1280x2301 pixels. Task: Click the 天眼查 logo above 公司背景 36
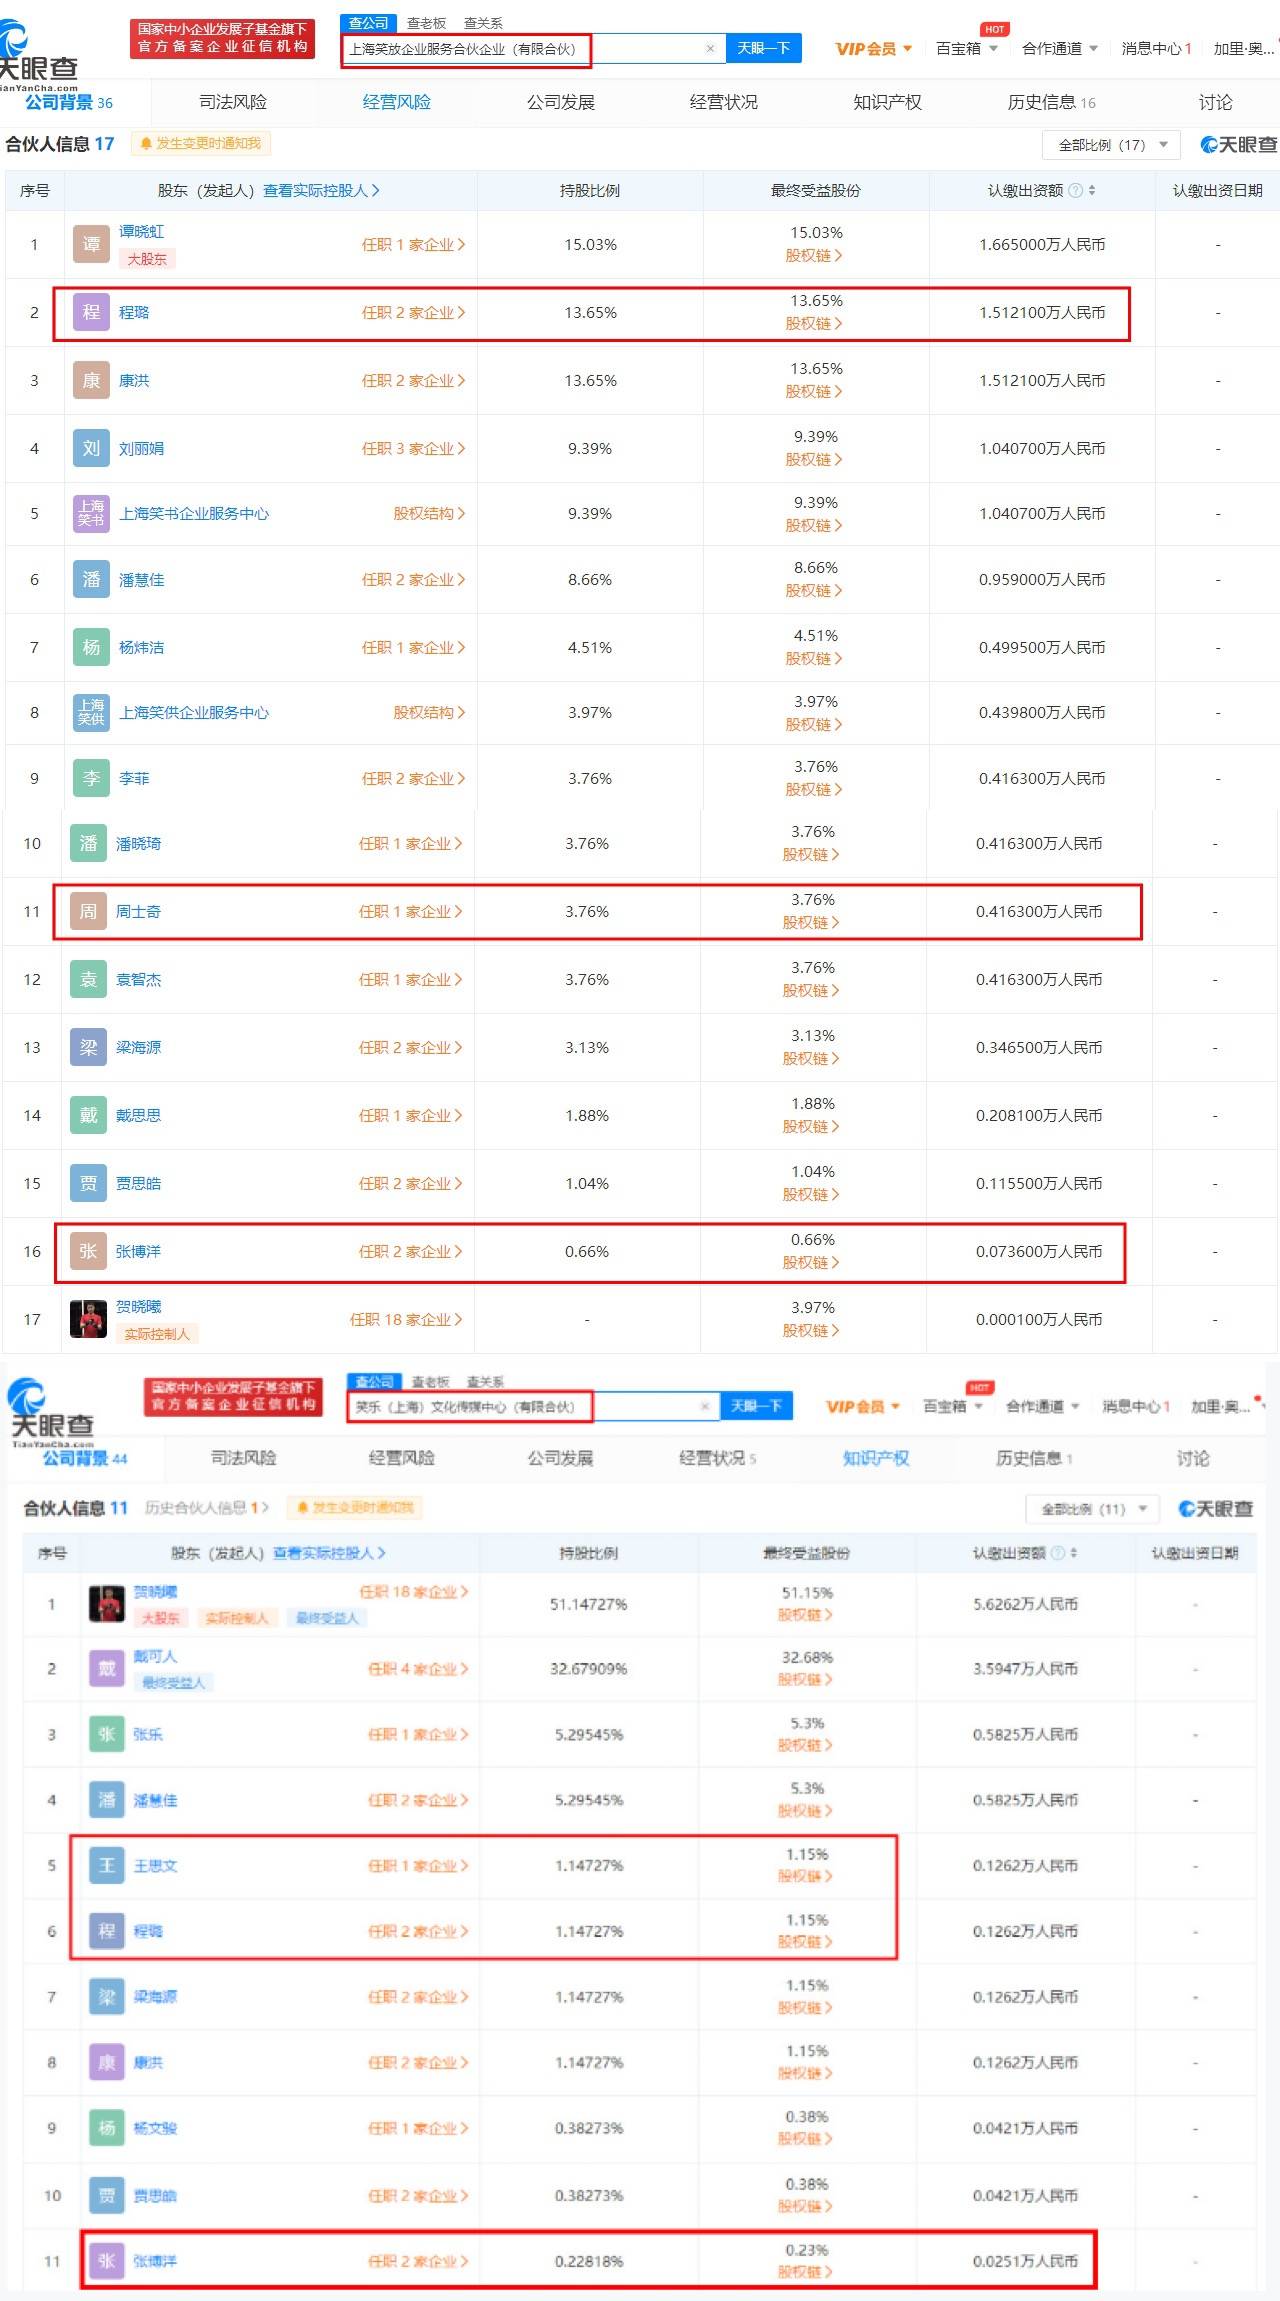pos(38,55)
